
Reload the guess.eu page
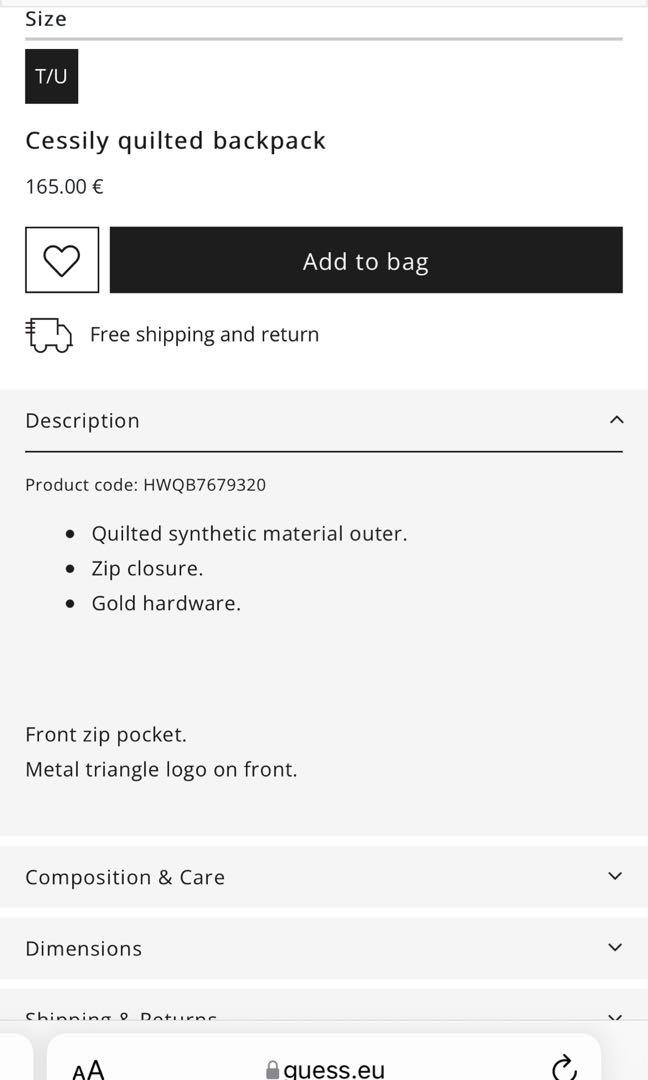pyautogui.click(x=564, y=1067)
